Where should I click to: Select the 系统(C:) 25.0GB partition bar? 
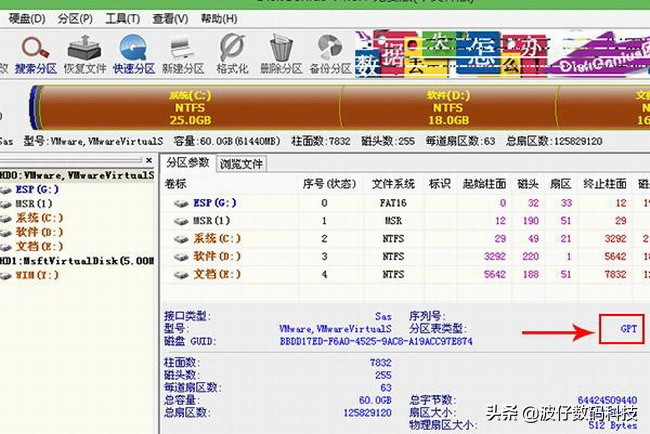pyautogui.click(x=190, y=108)
